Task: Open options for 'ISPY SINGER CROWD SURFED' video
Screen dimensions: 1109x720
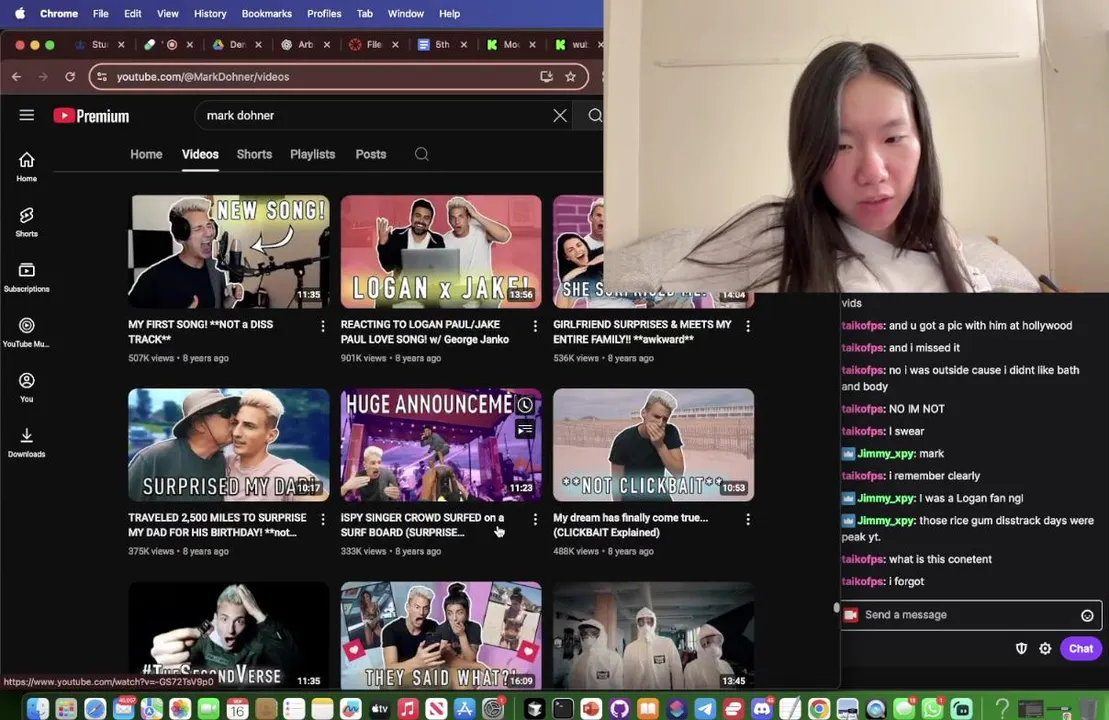Action: 535,519
